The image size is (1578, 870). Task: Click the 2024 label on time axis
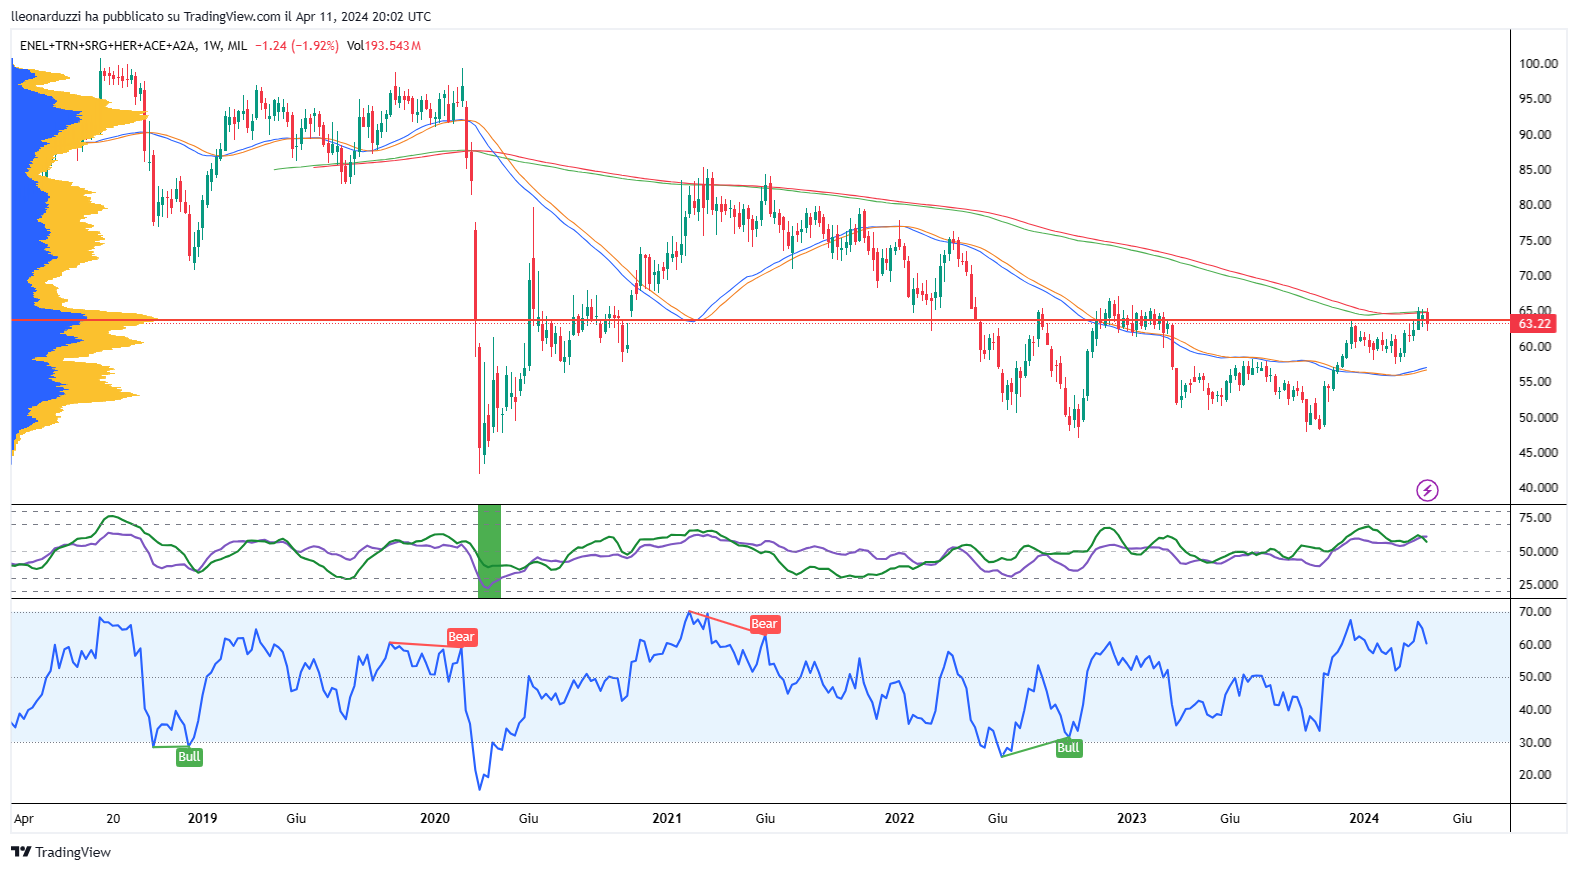(1364, 818)
